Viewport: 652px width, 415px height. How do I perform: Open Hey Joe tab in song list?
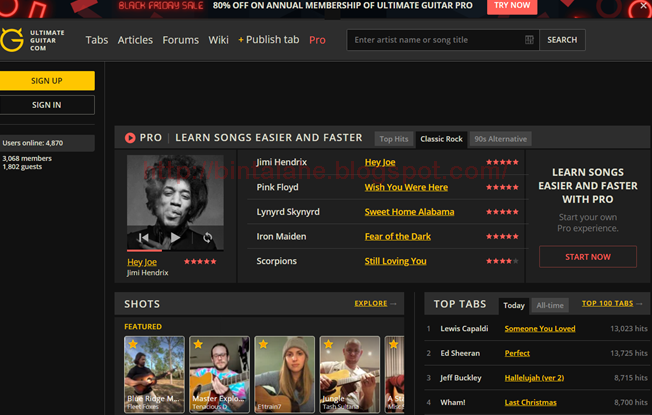[380, 162]
